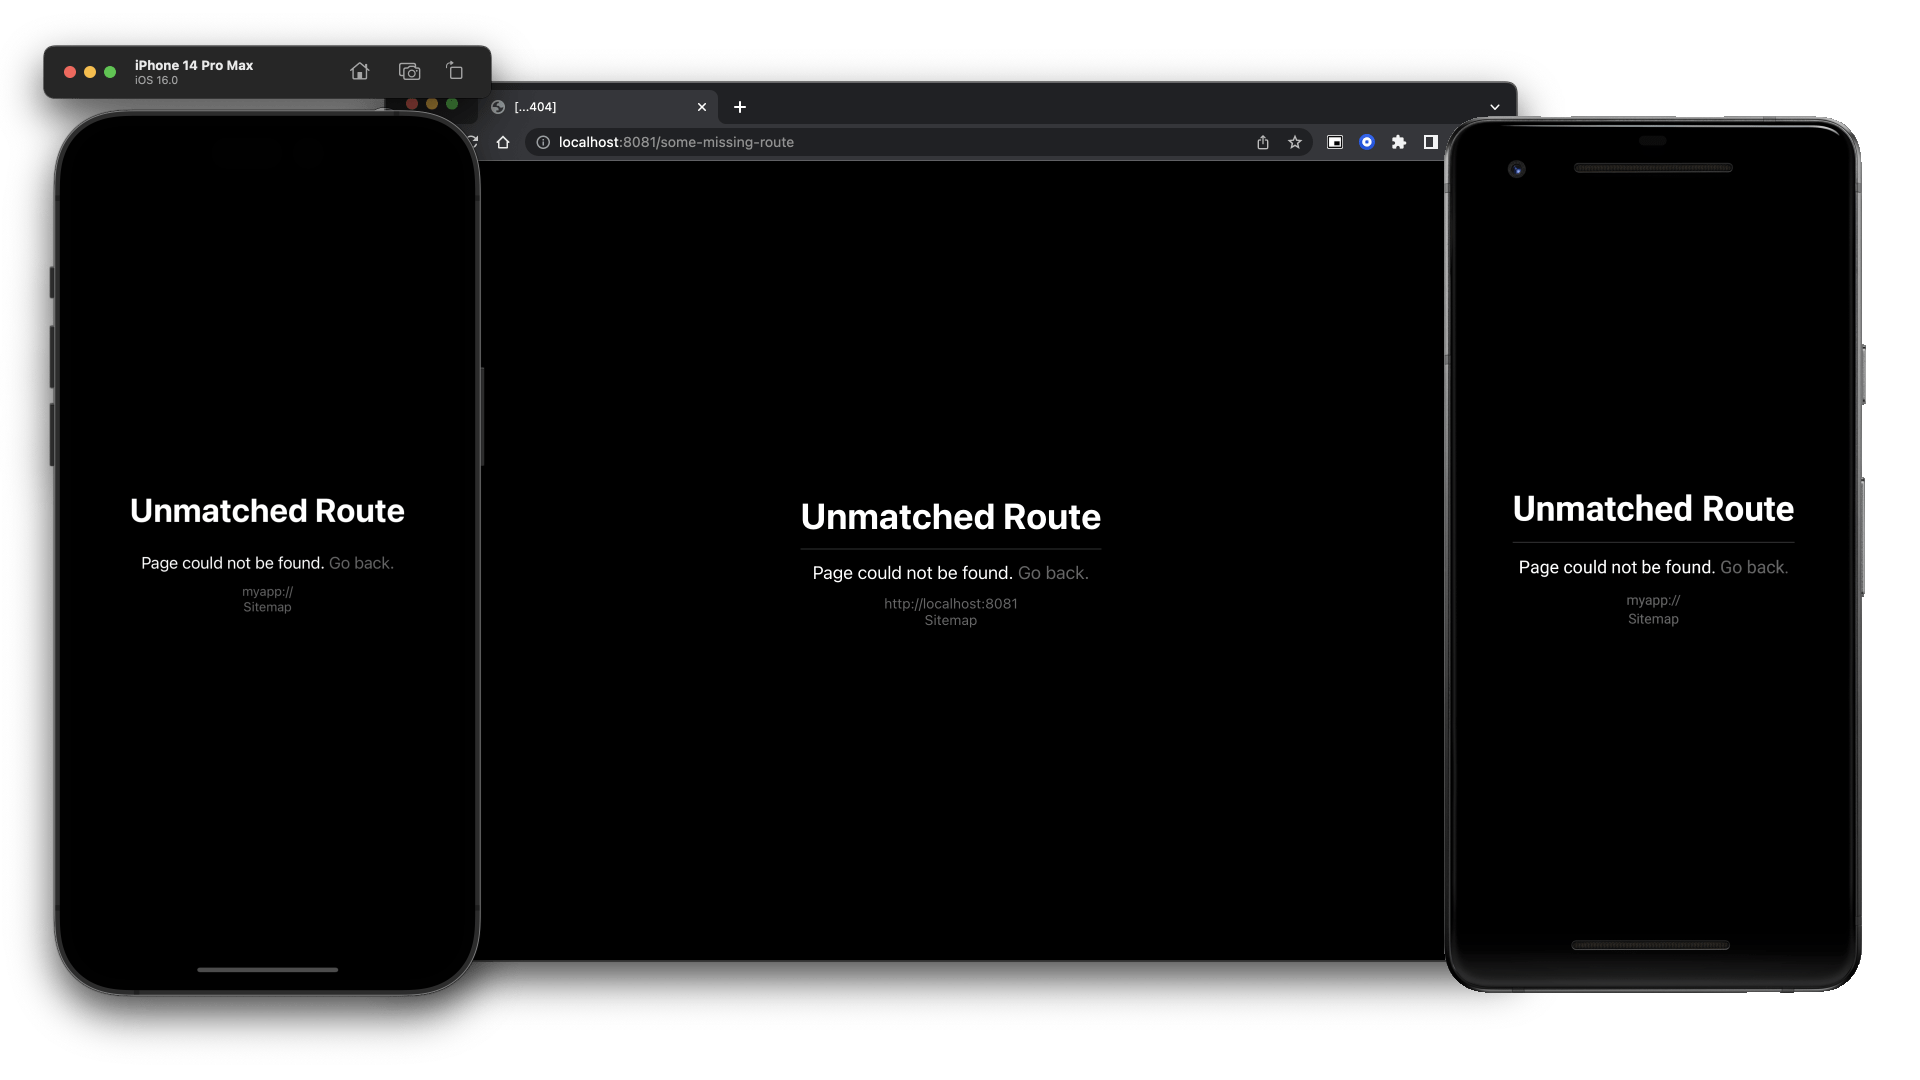Open site information icon in address bar

pyautogui.click(x=543, y=142)
